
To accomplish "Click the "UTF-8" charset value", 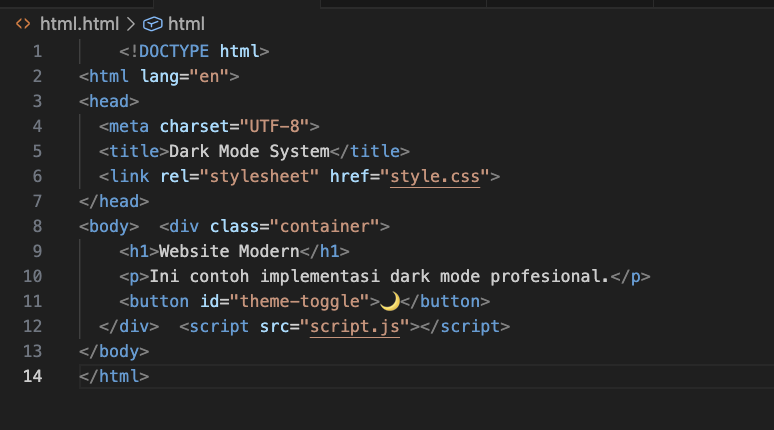I will coord(274,126).
